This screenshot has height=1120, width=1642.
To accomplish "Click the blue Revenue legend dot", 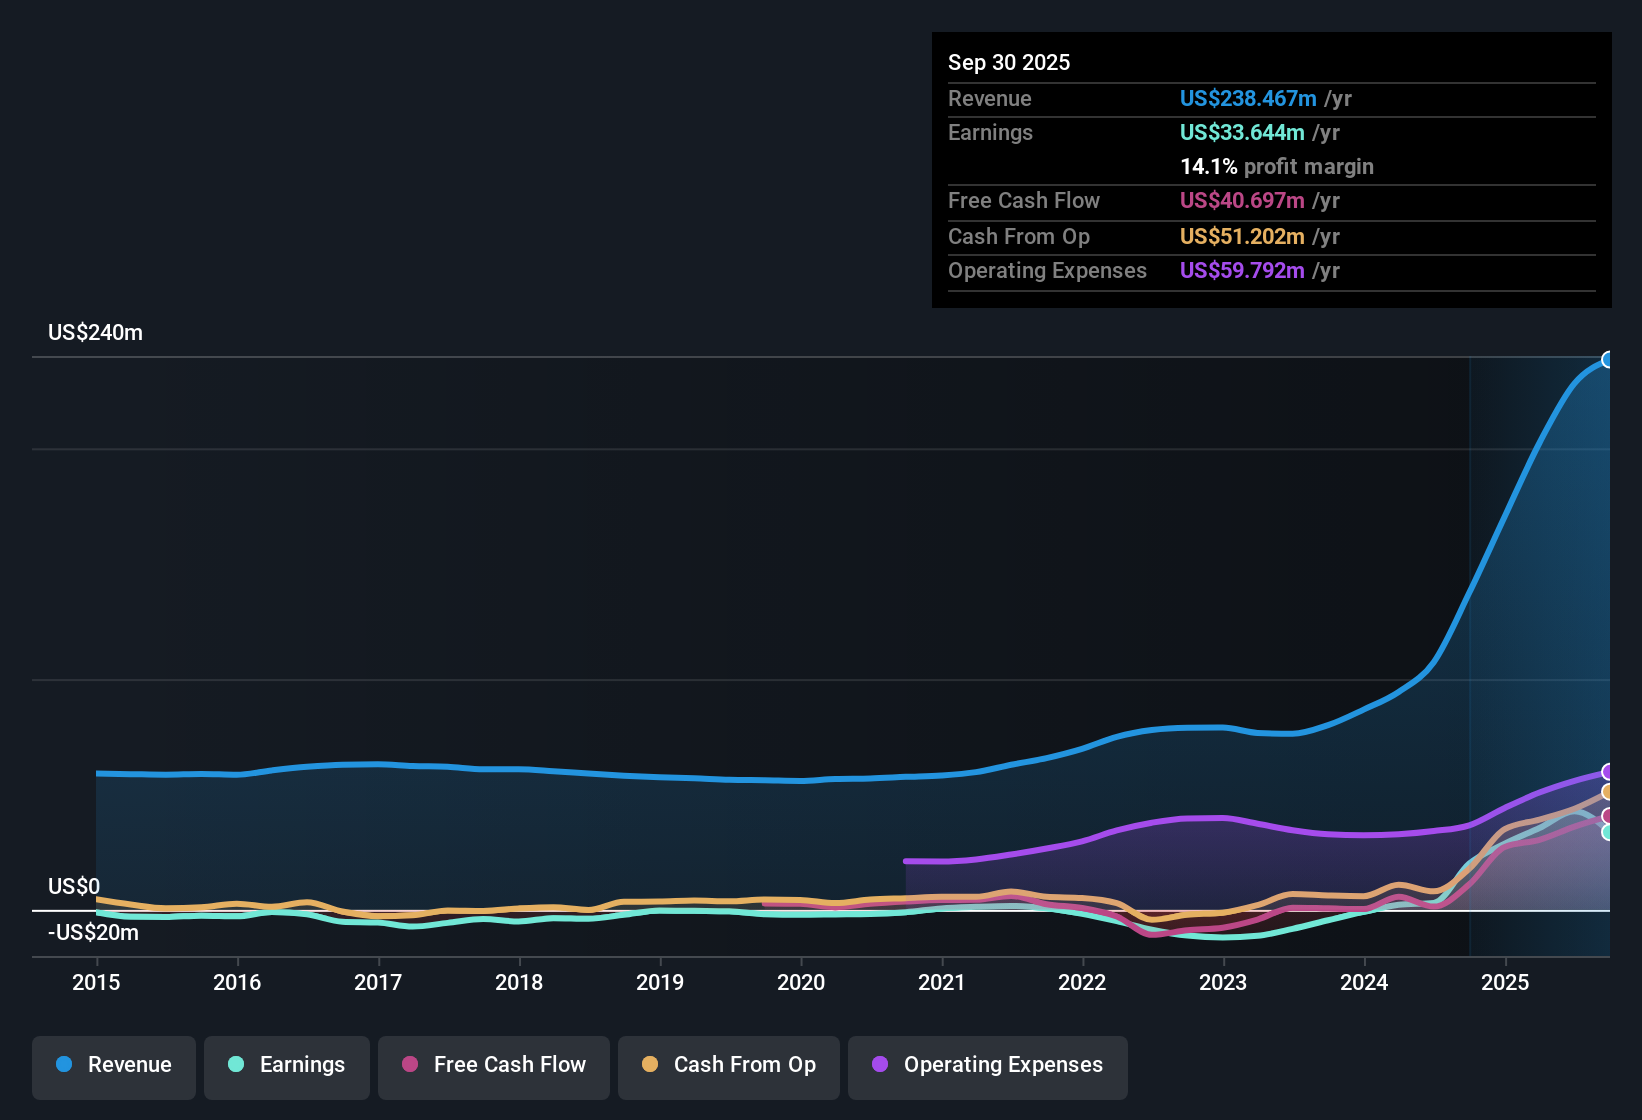I will point(64,1065).
